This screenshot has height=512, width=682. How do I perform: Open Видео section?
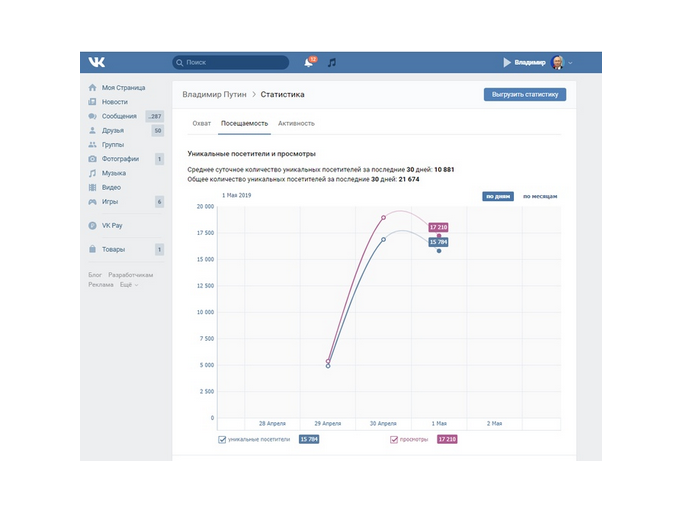111,187
